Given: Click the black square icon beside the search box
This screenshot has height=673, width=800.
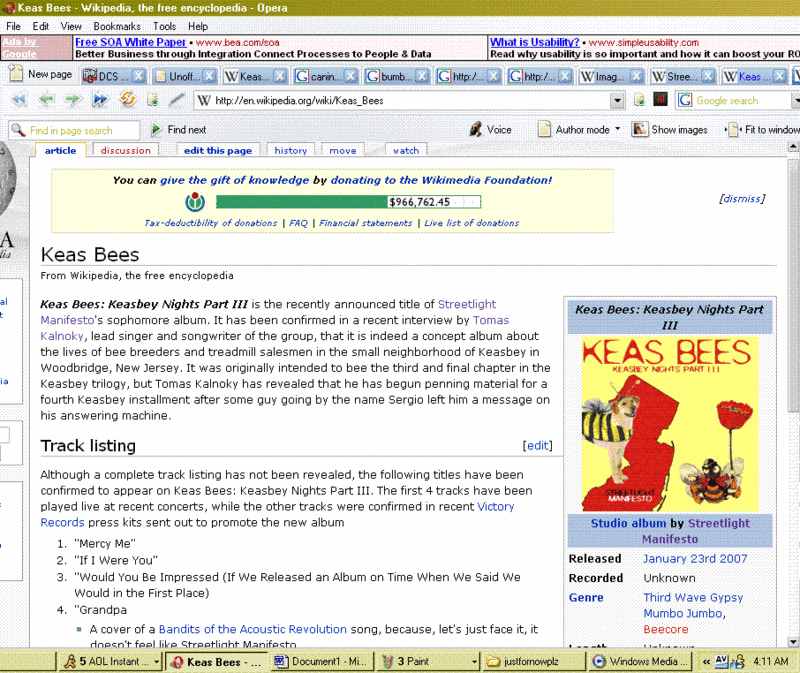Looking at the screenshot, I should (660, 99).
